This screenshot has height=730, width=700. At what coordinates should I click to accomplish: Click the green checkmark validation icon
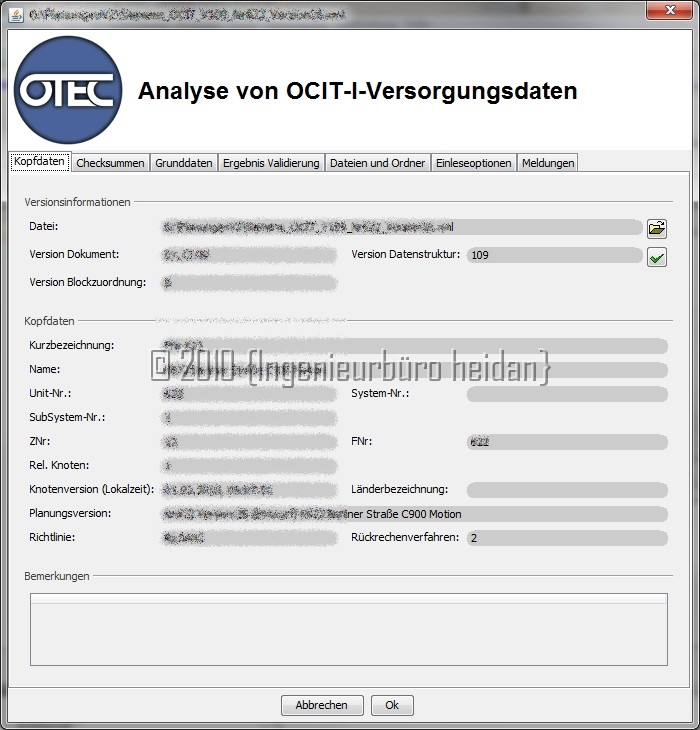(x=656, y=258)
